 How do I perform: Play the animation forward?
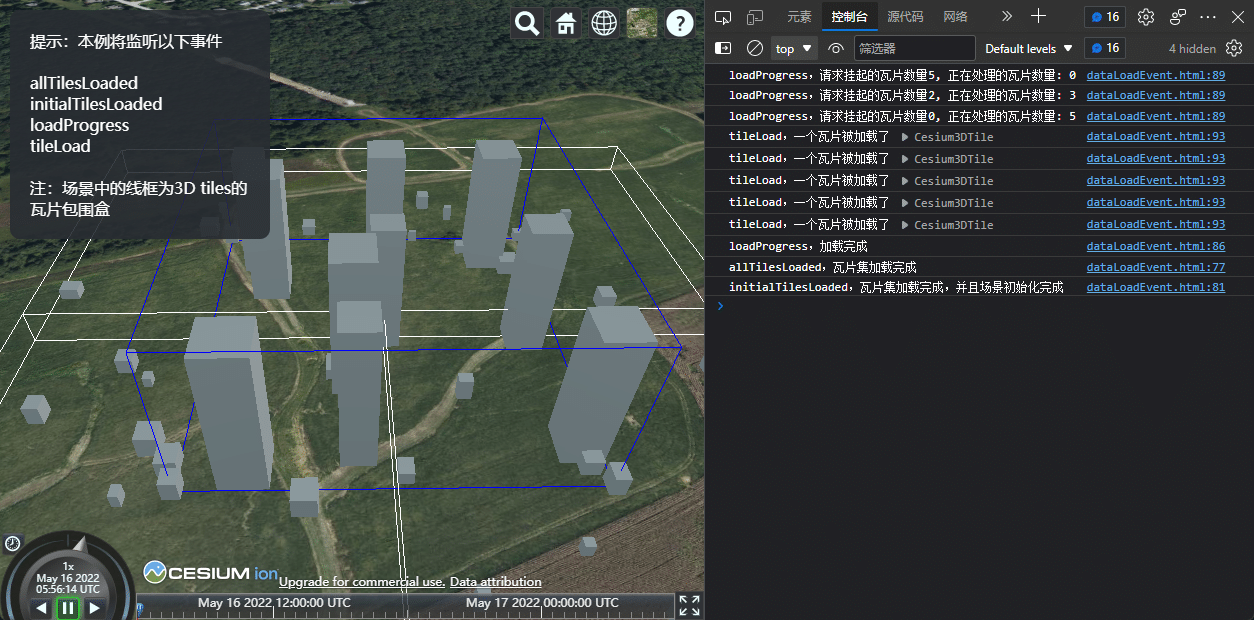[95, 608]
